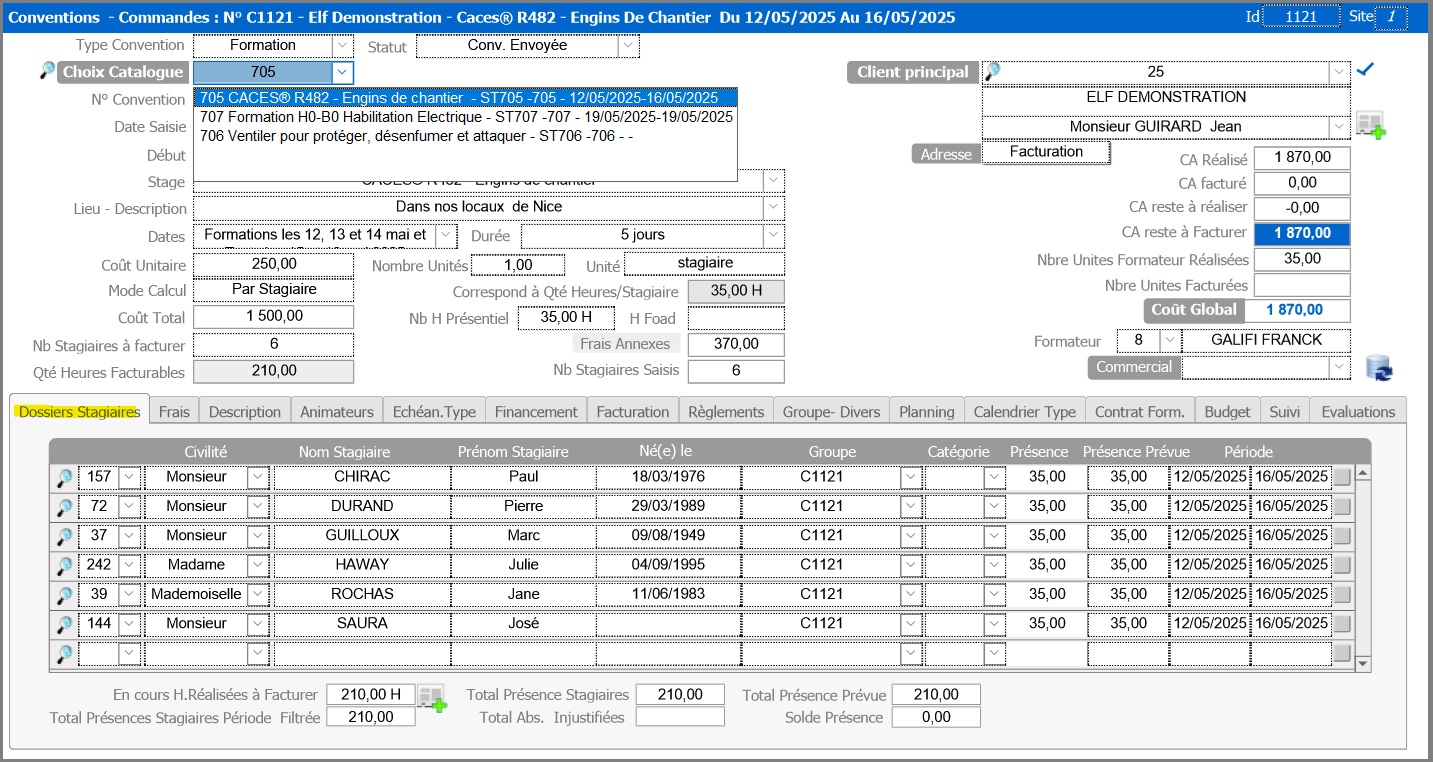Click the grey square button on ROCHAS row
The image size is (1433, 762).
tap(1342, 594)
